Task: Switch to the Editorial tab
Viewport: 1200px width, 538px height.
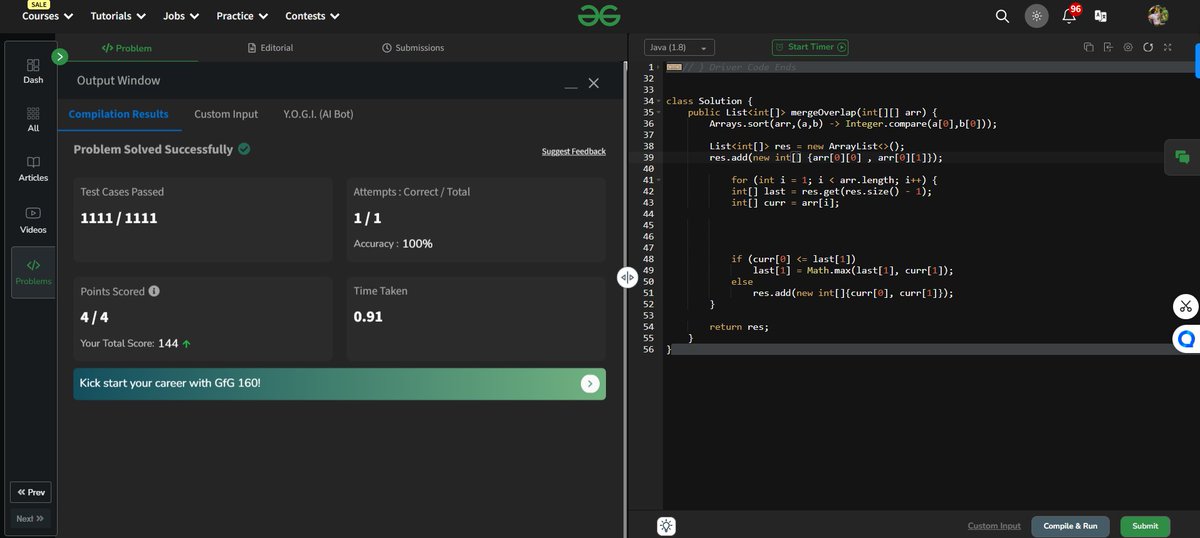Action: (270, 47)
